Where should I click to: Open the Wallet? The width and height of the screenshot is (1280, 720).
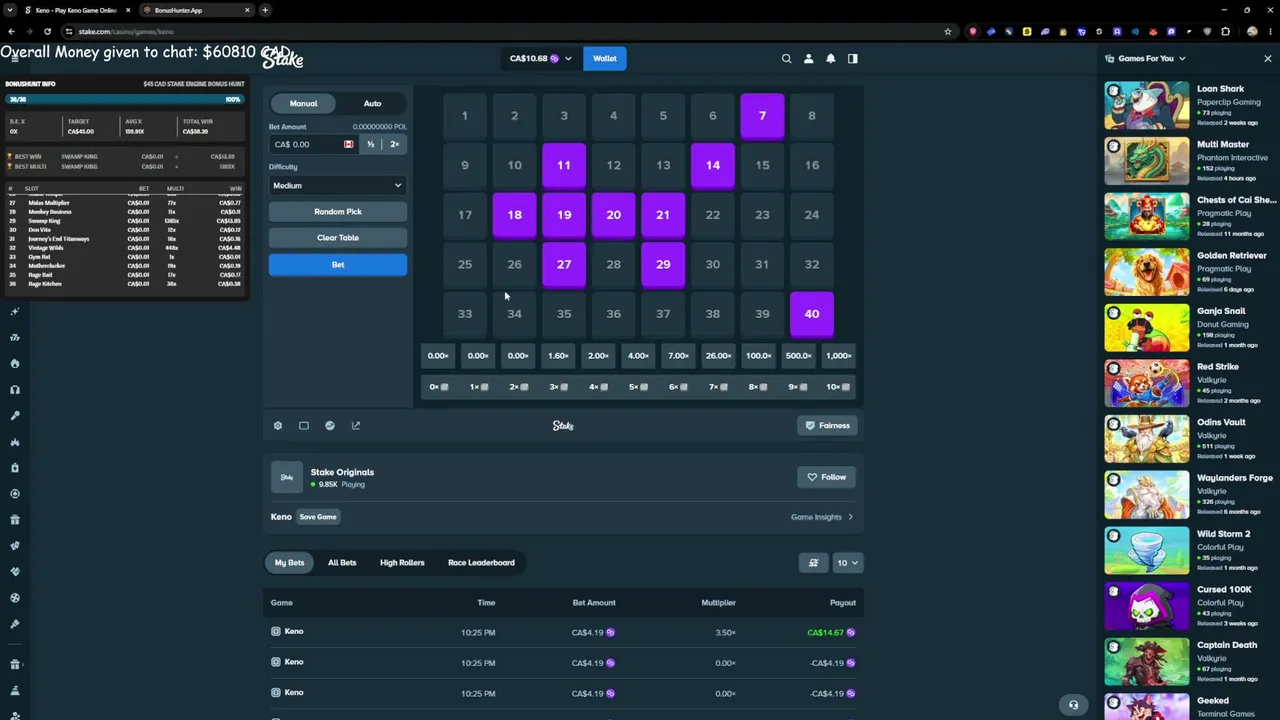(605, 59)
